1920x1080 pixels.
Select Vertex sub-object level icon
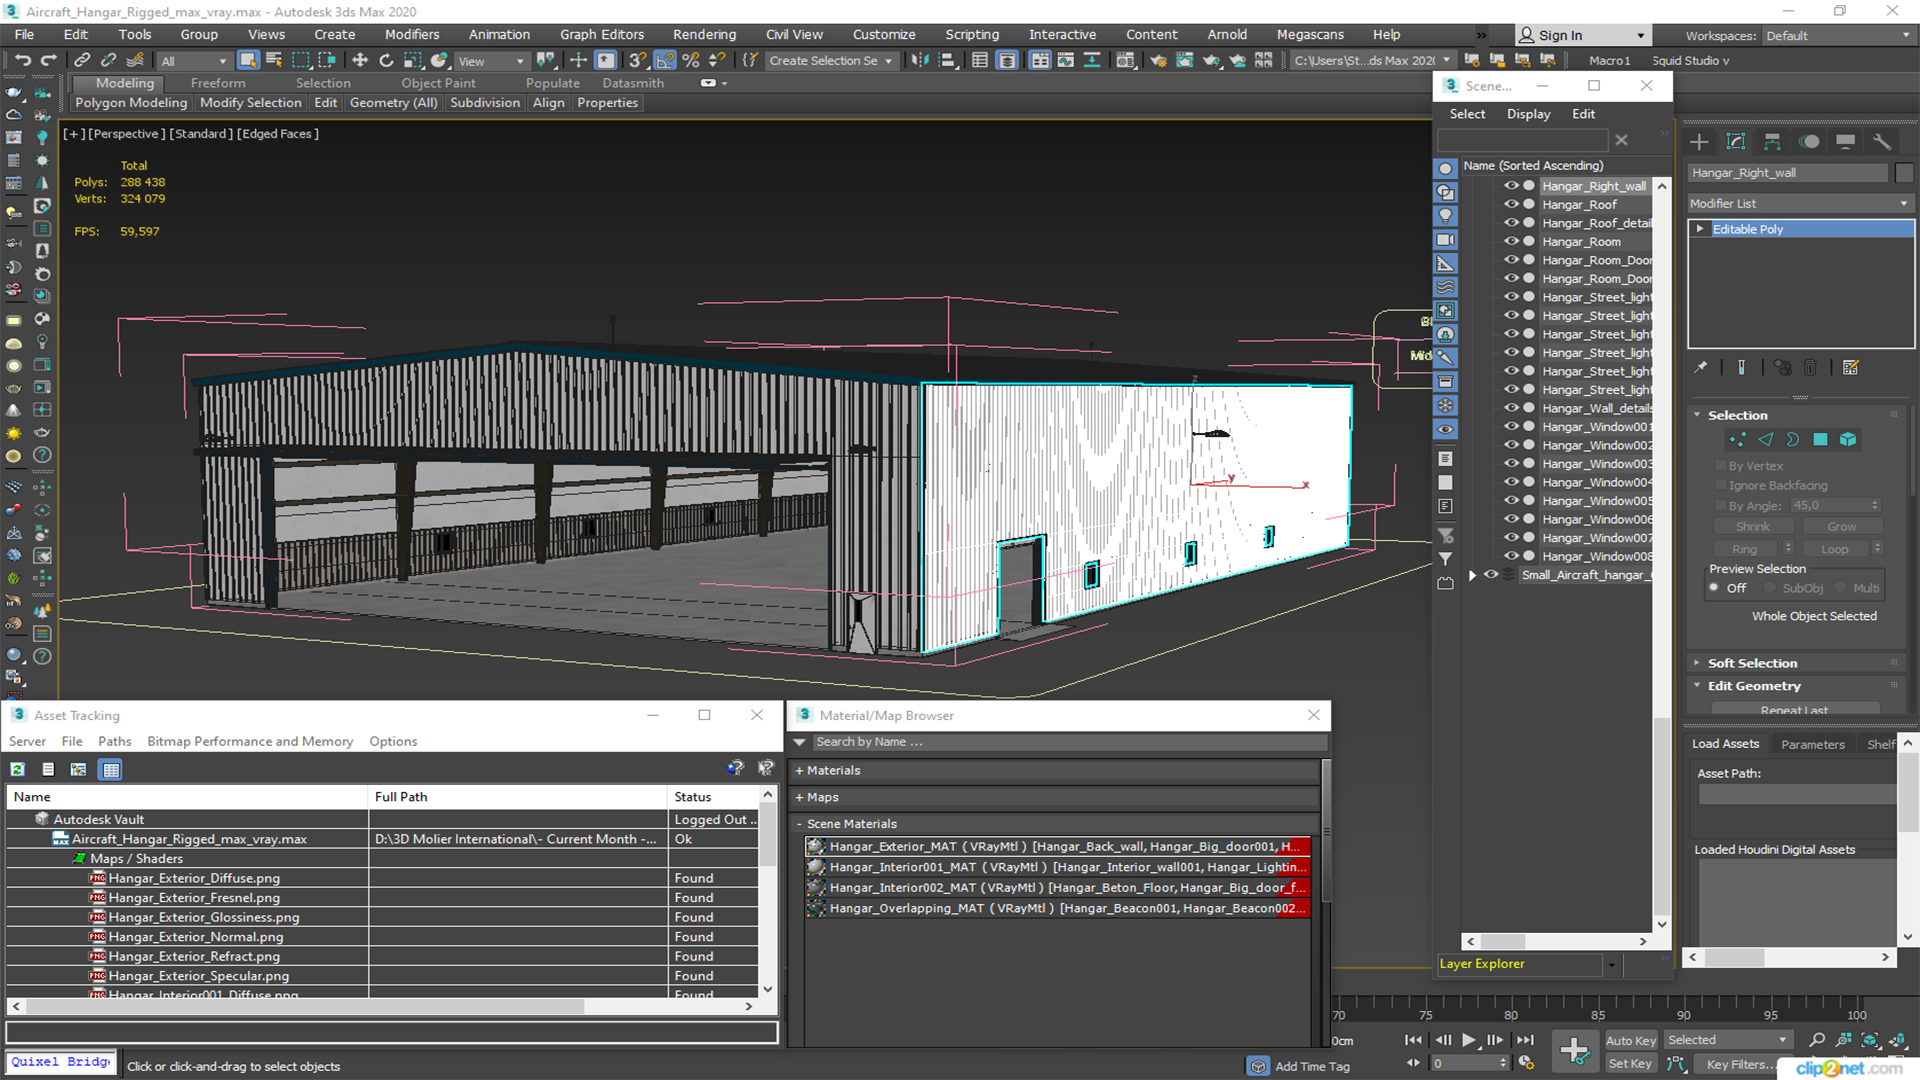pos(1738,440)
